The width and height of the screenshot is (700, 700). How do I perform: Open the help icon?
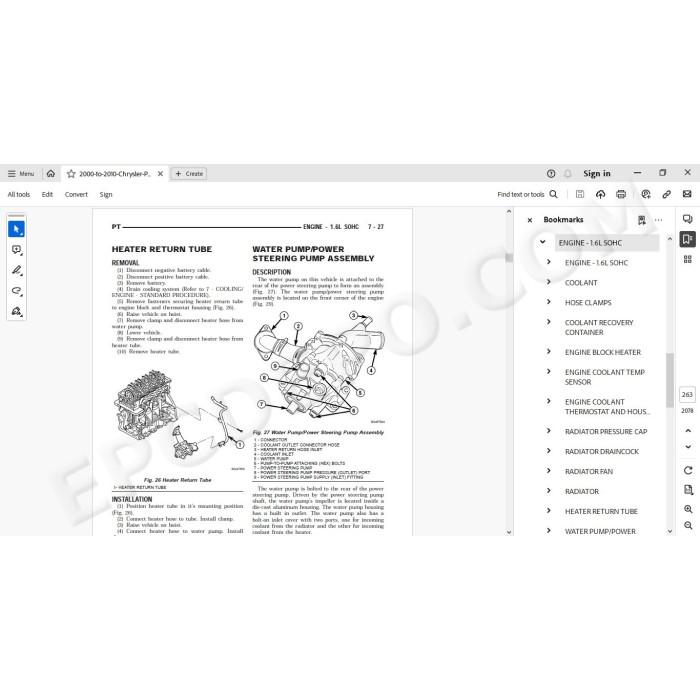click(x=551, y=174)
